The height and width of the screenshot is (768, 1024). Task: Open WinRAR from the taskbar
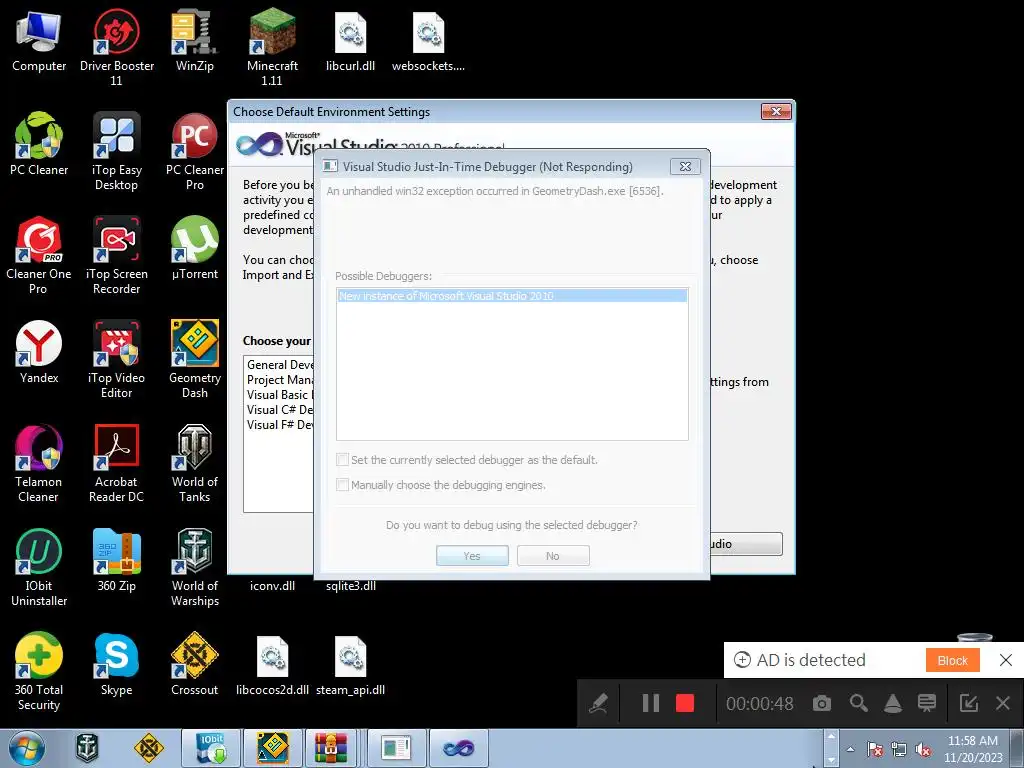pyautogui.click(x=332, y=748)
